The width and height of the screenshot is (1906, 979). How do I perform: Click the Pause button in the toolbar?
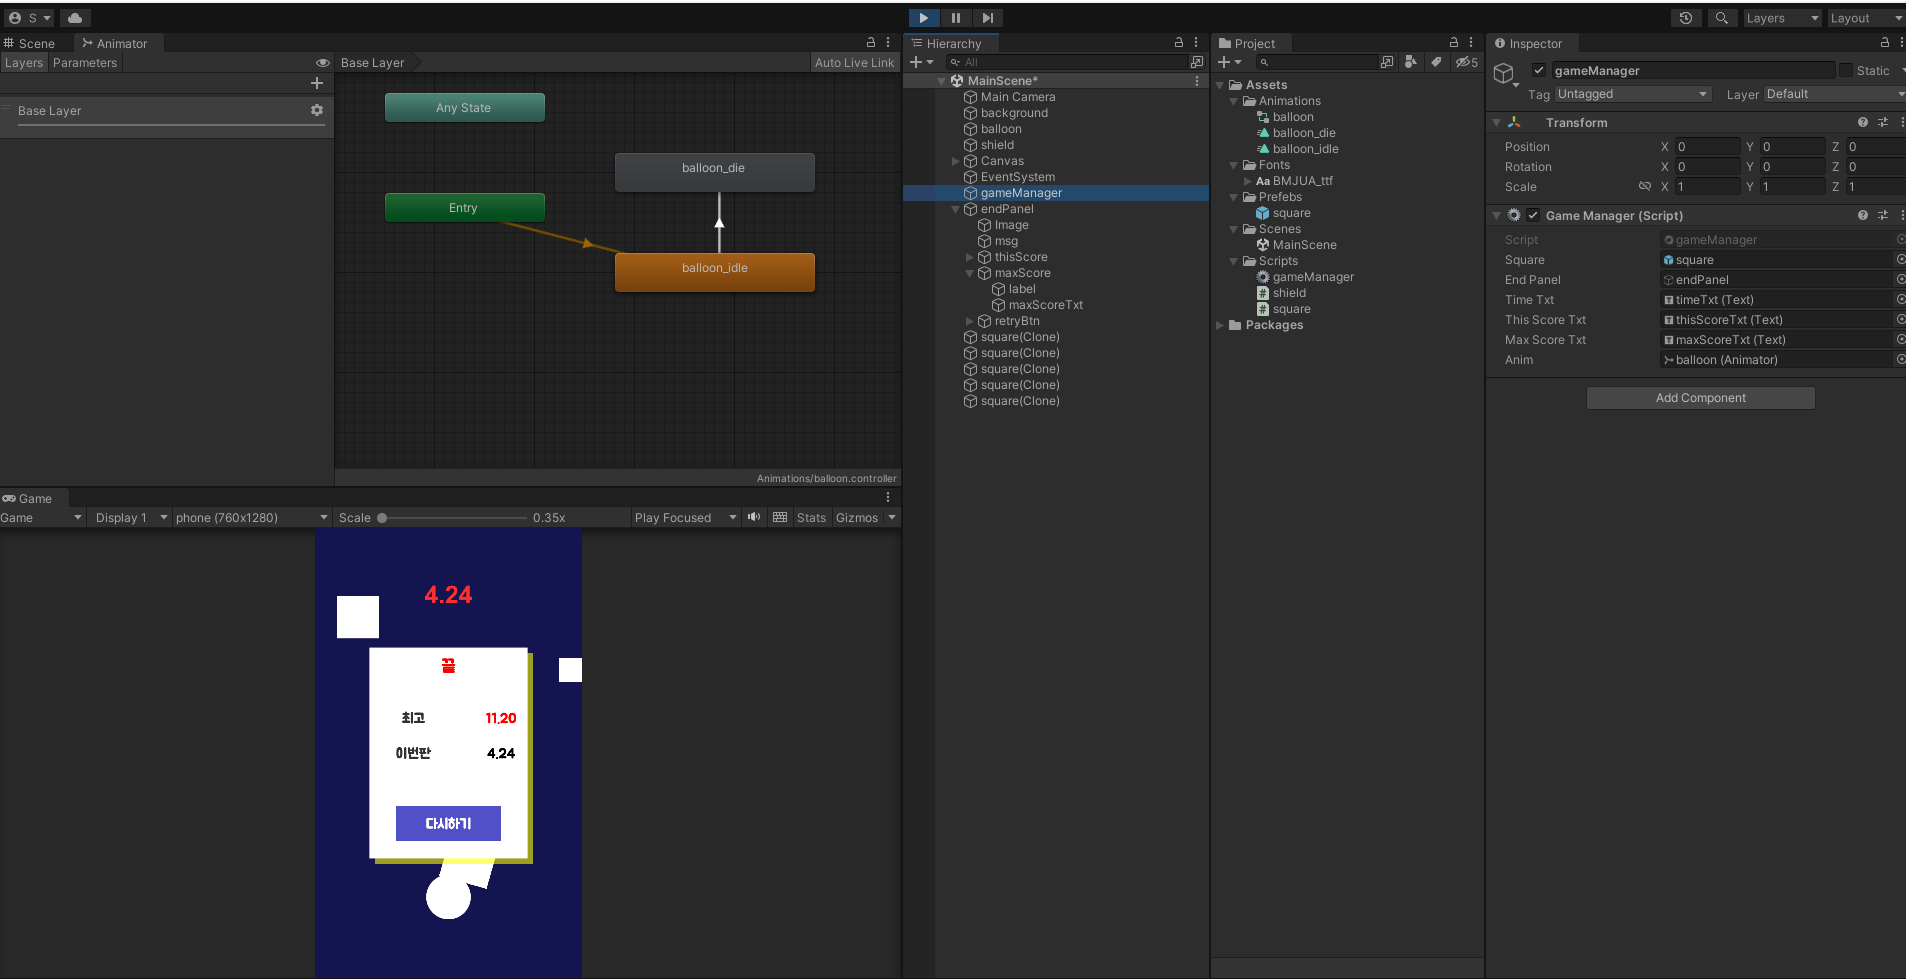pyautogui.click(x=955, y=18)
